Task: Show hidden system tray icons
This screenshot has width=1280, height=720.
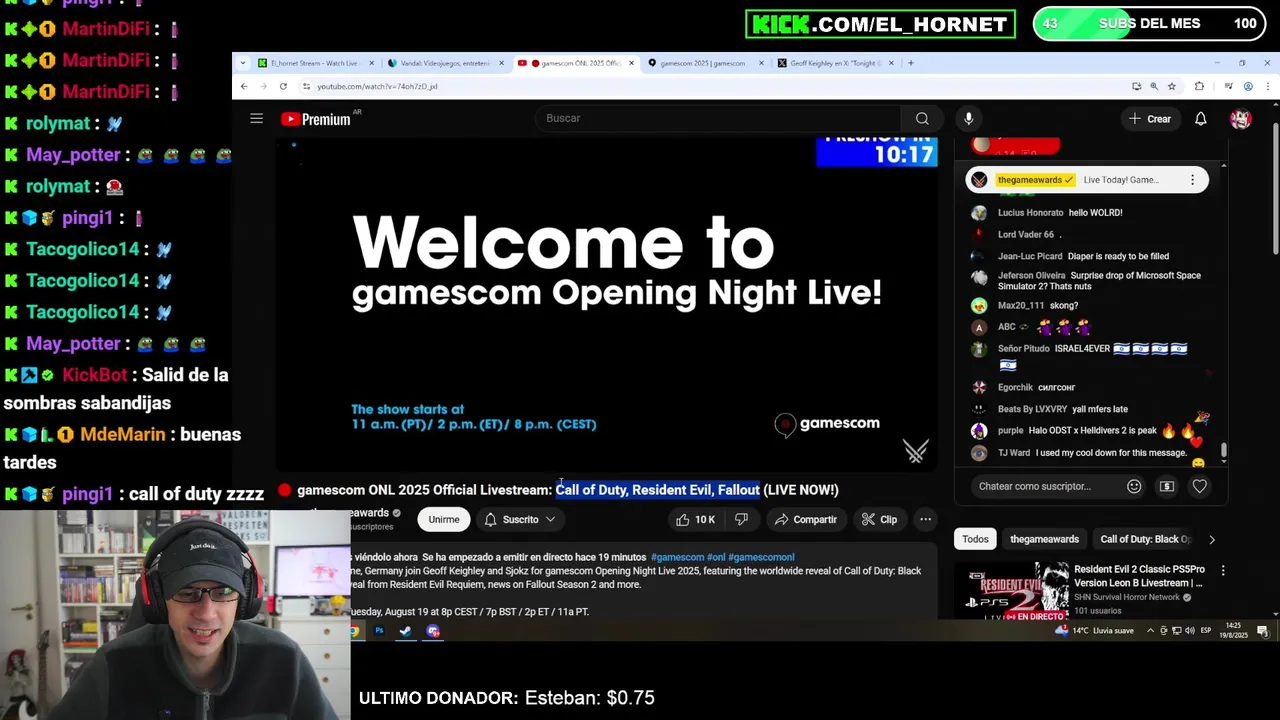Action: point(1150,631)
